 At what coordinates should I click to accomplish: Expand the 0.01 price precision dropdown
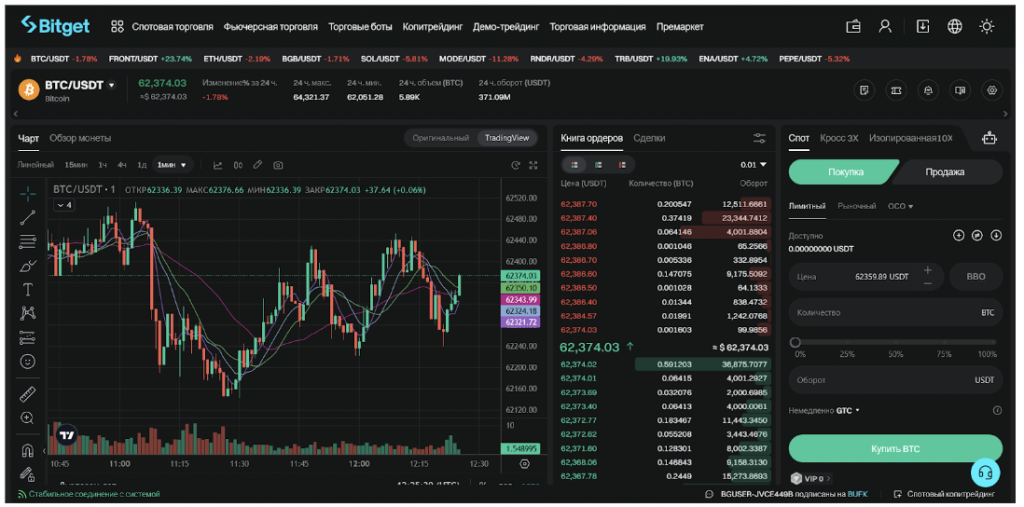[753, 164]
